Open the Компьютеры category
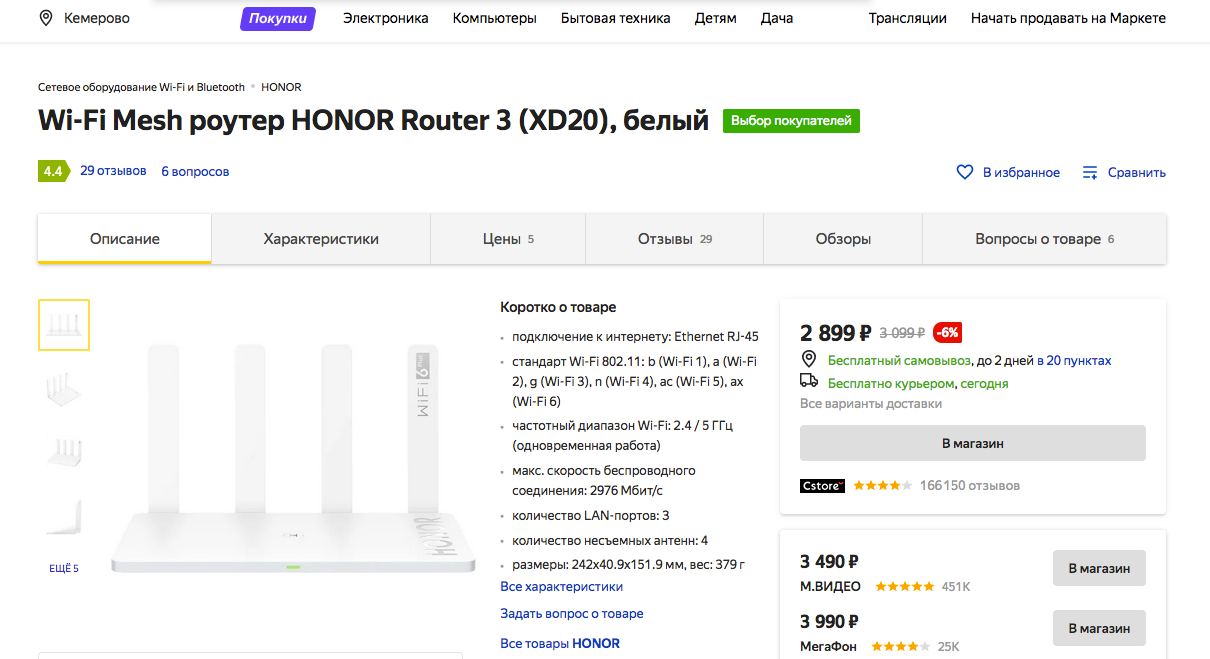Screen dimensions: 1210x659 point(495,18)
